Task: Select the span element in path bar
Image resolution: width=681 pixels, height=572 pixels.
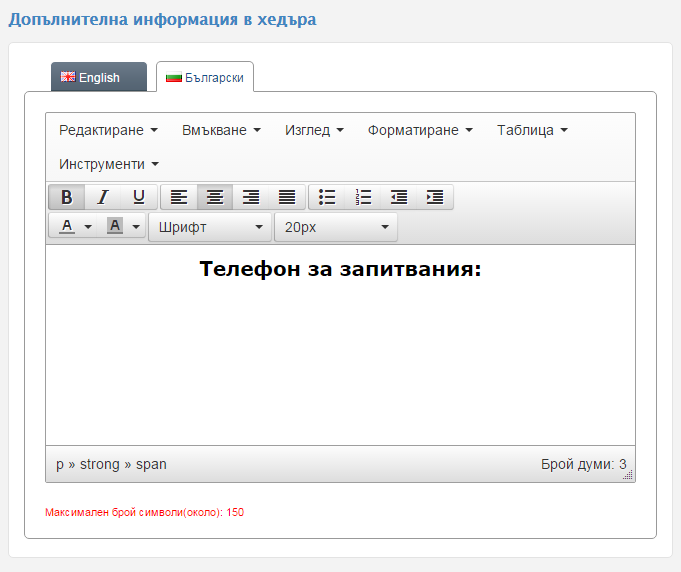Action: point(151,464)
